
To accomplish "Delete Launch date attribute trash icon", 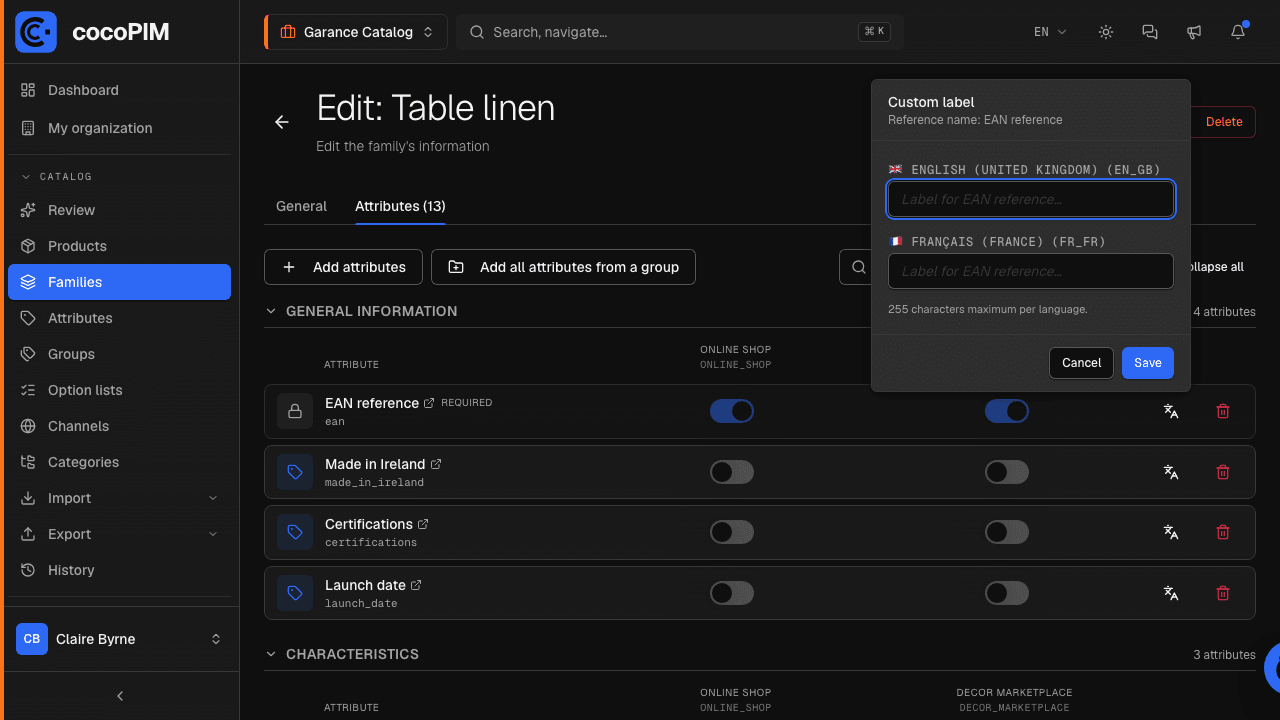I will 1222,594.
